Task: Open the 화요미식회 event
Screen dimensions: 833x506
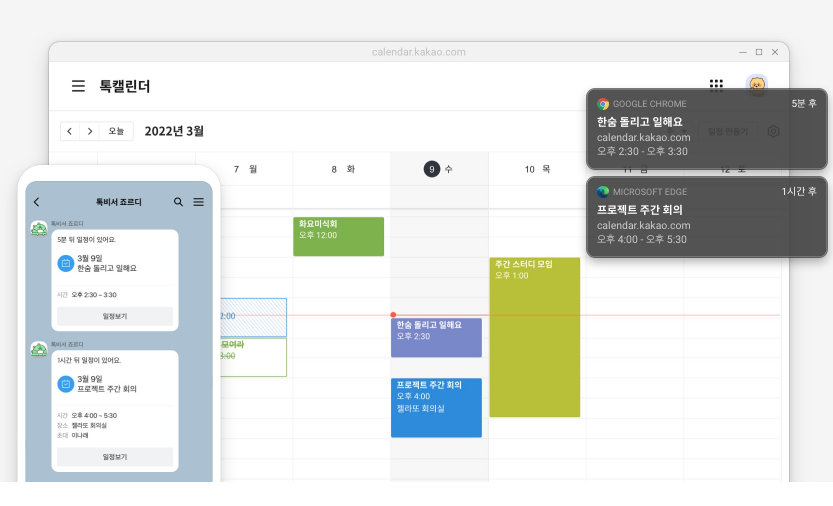Action: click(338, 237)
